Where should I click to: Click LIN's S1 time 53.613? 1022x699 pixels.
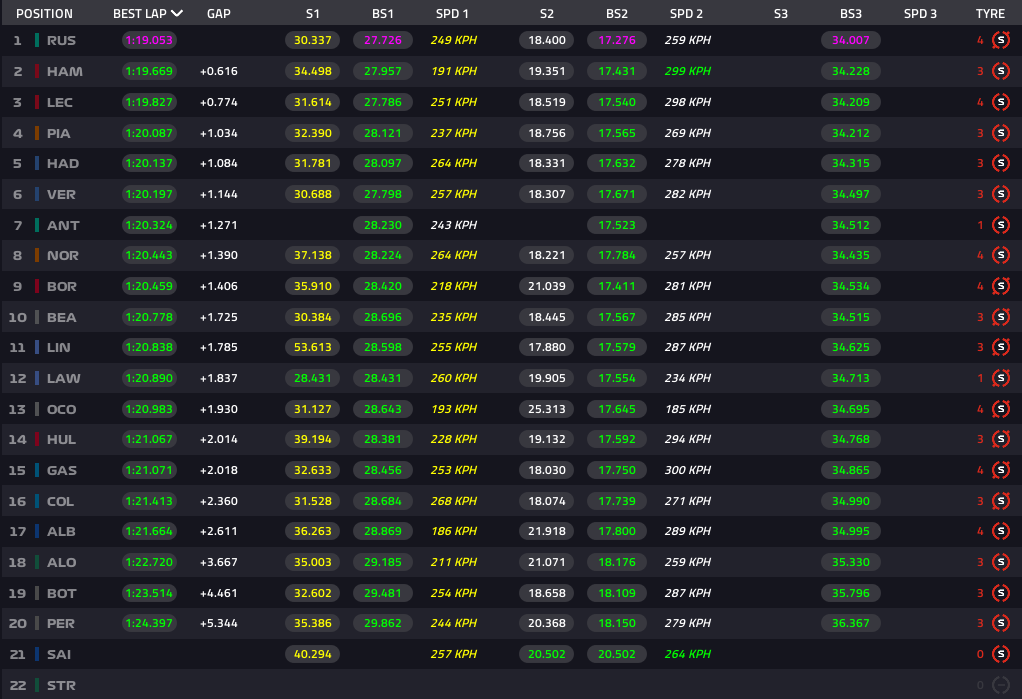coord(313,347)
